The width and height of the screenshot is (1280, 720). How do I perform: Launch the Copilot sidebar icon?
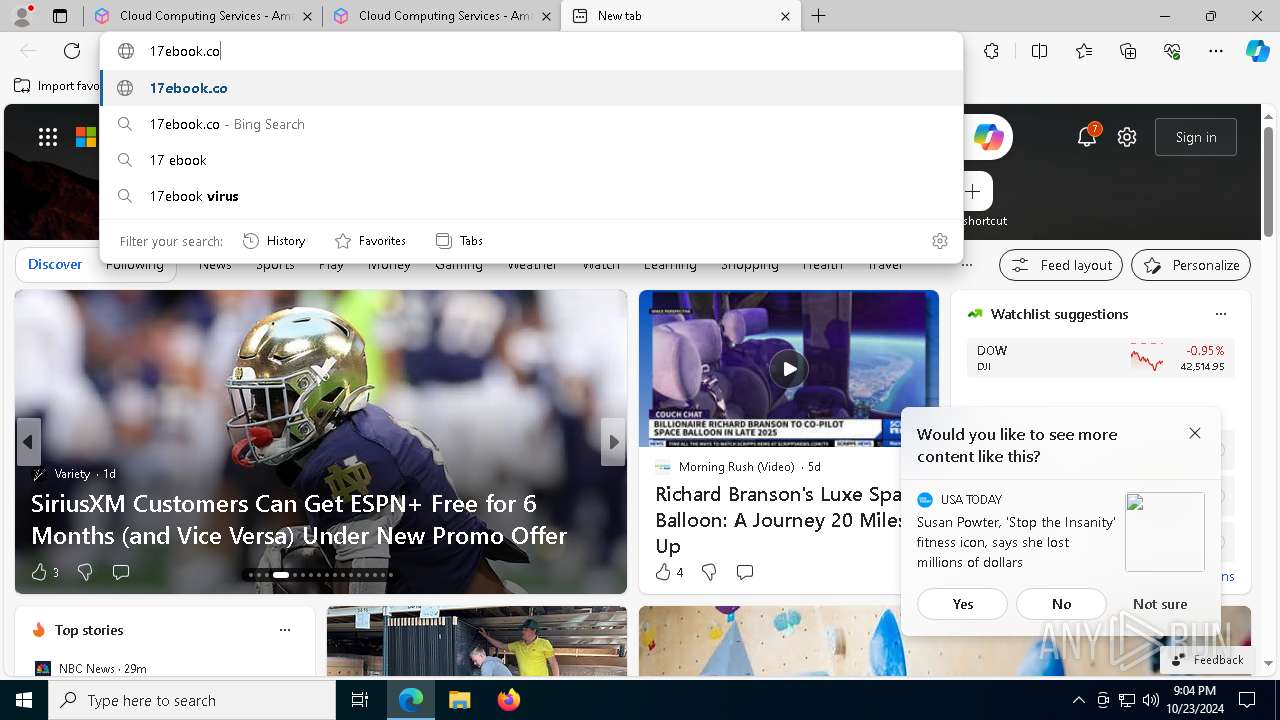1257,51
